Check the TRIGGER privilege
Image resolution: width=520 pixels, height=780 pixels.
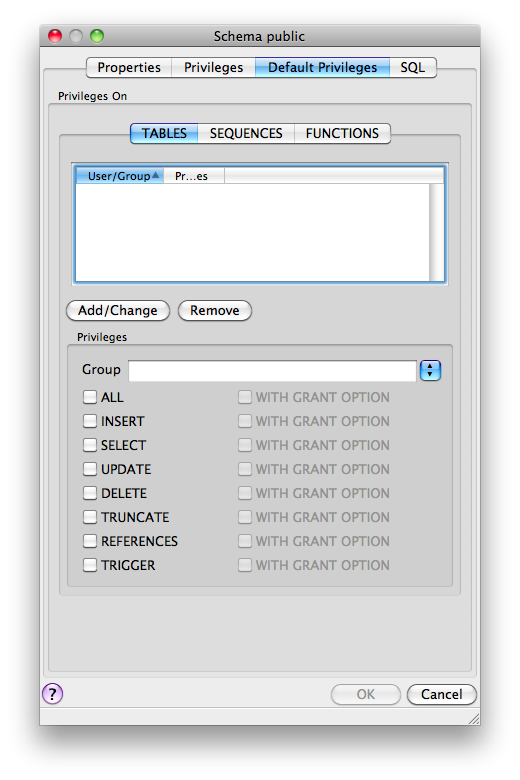tap(90, 565)
